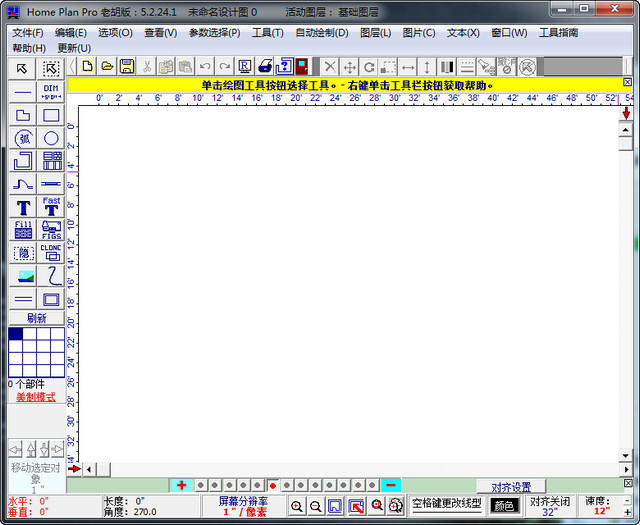This screenshot has width=640, height=525.
Task: Click the 对齐设置 snap settings button
Action: click(x=511, y=487)
